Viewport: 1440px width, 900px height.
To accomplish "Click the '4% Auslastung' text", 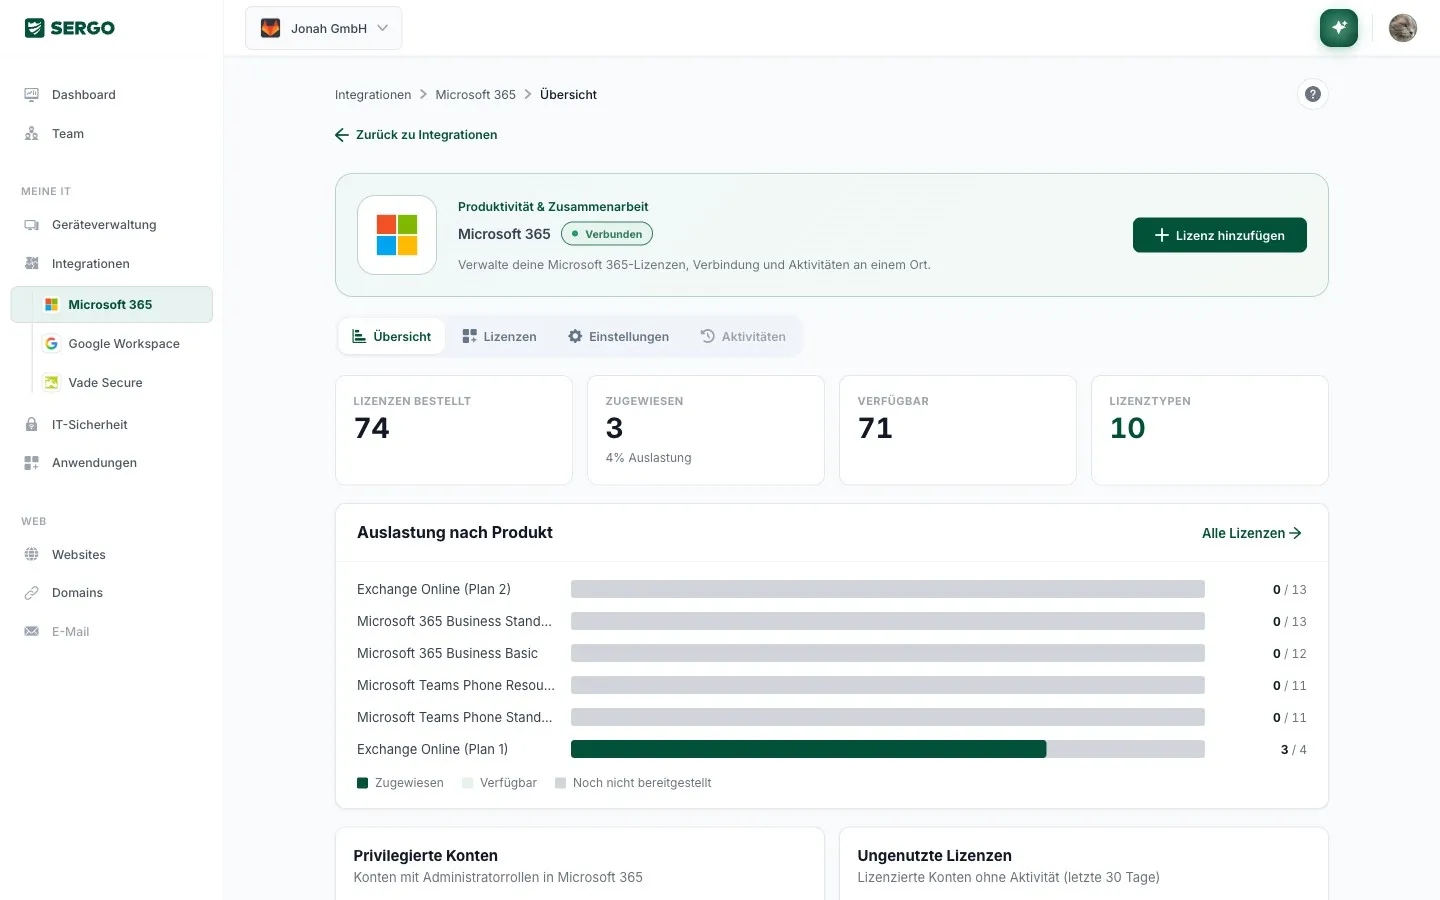I will [648, 458].
